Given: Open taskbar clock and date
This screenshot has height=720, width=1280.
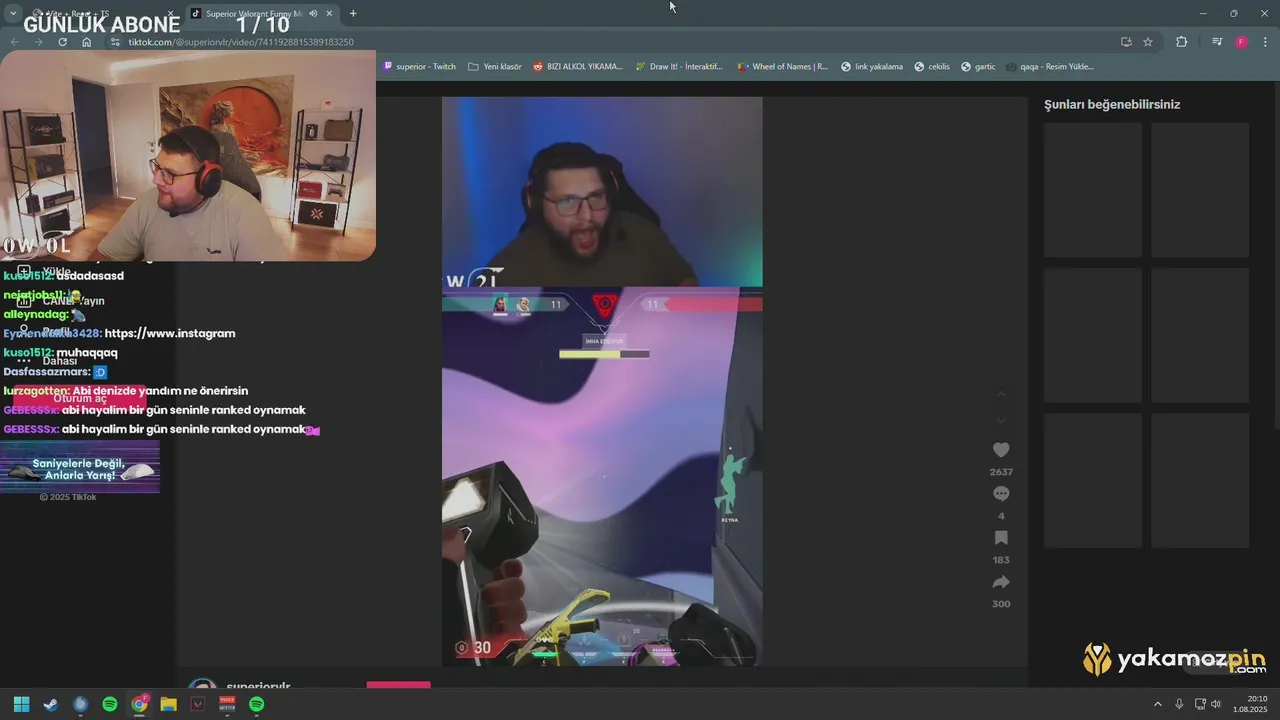Looking at the screenshot, I should coord(1251,704).
